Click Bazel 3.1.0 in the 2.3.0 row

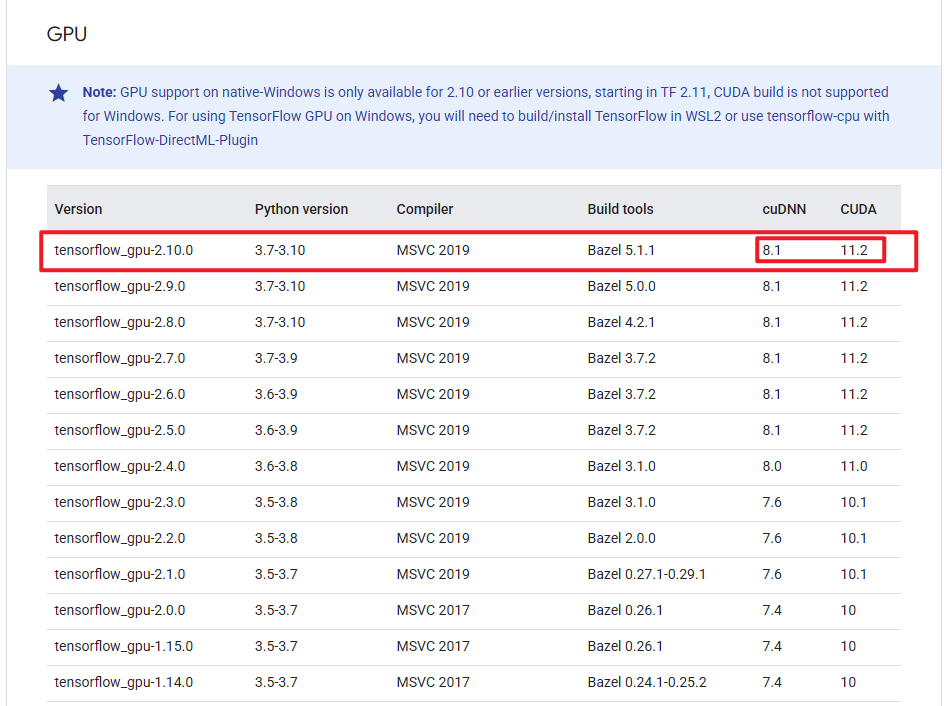[x=621, y=503]
